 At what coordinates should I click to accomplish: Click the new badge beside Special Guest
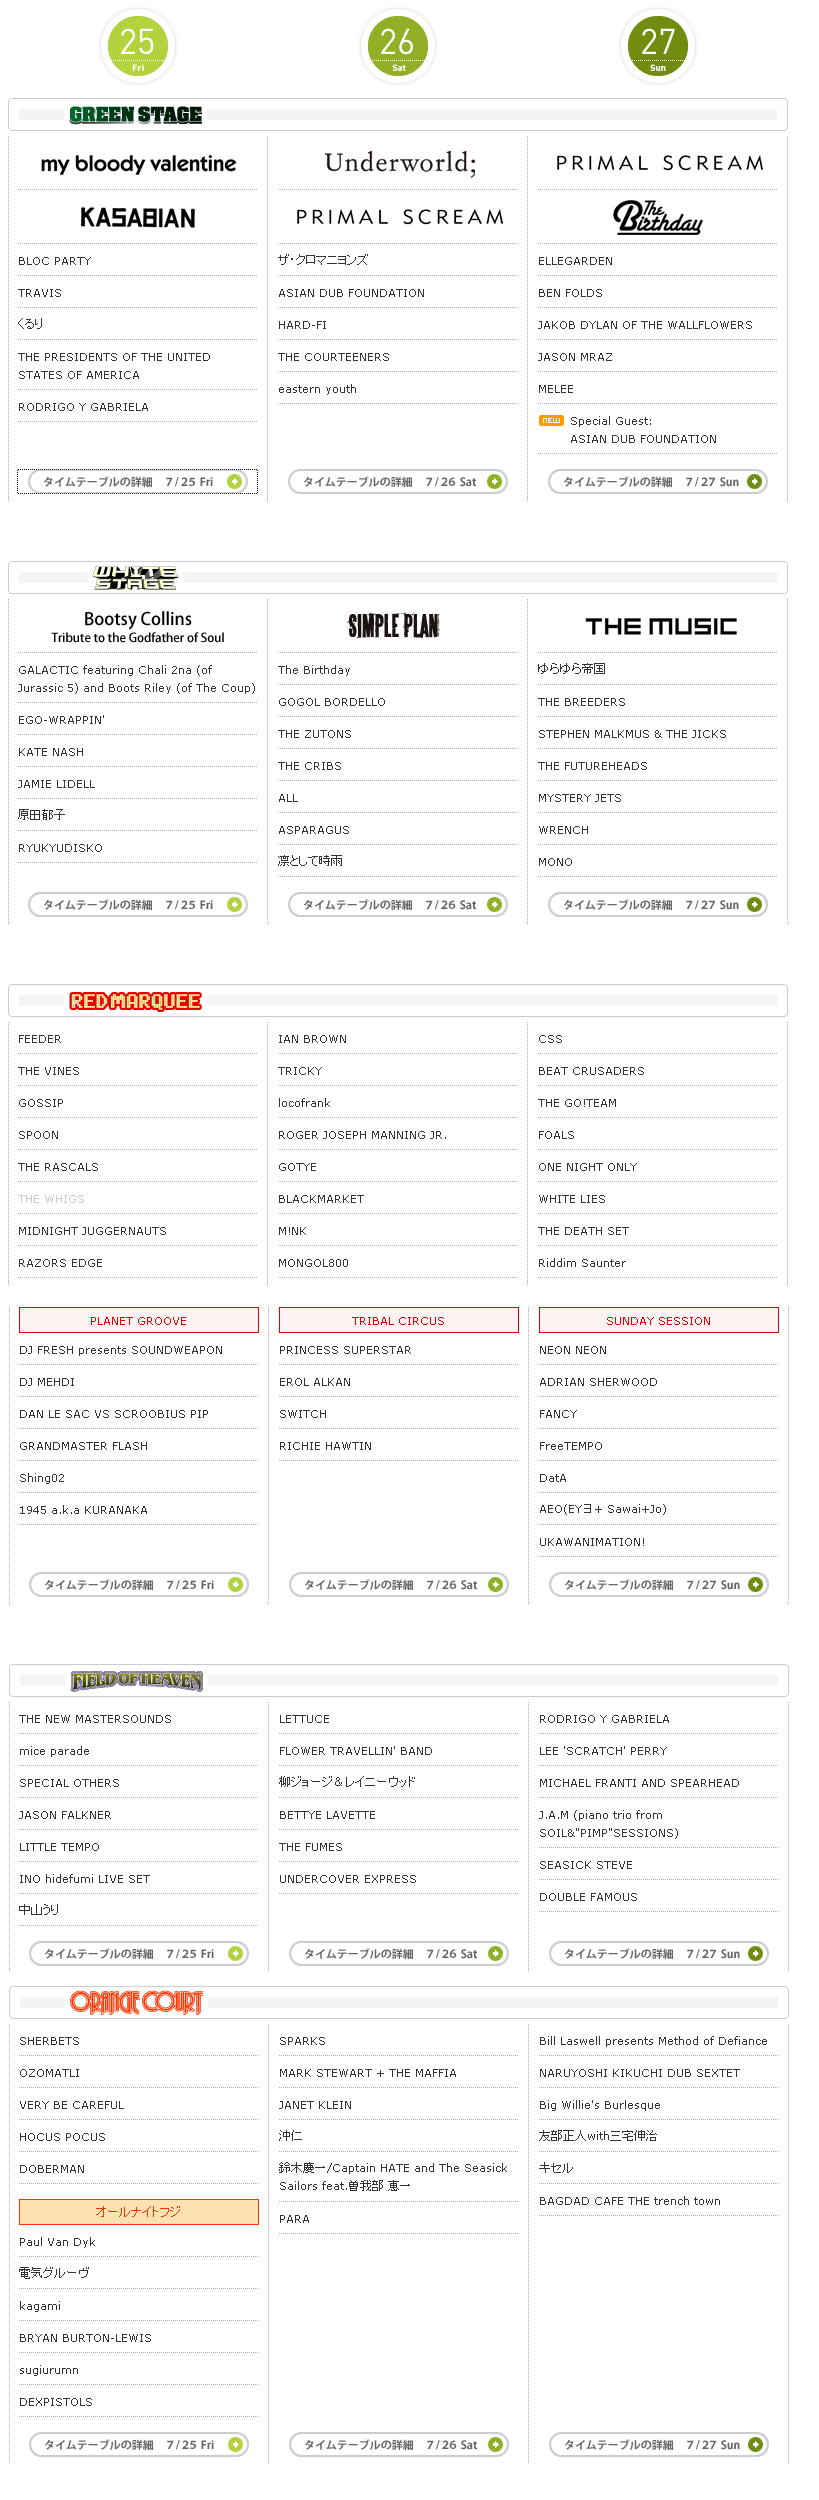tap(551, 421)
